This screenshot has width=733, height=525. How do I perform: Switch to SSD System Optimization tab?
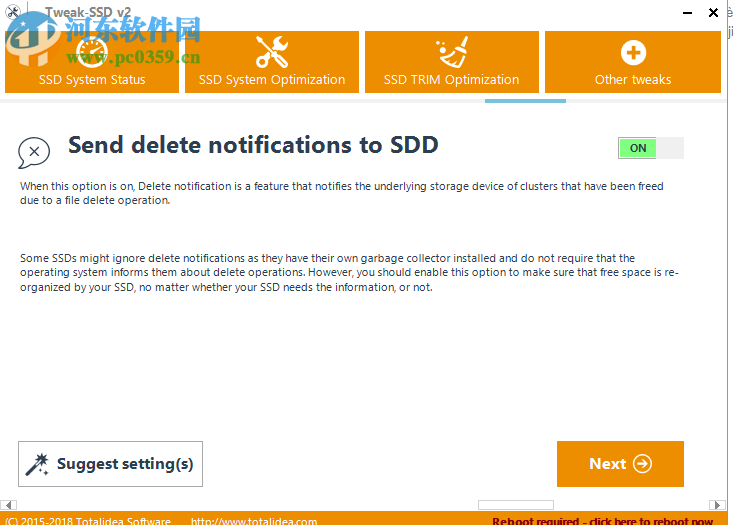pyautogui.click(x=272, y=62)
